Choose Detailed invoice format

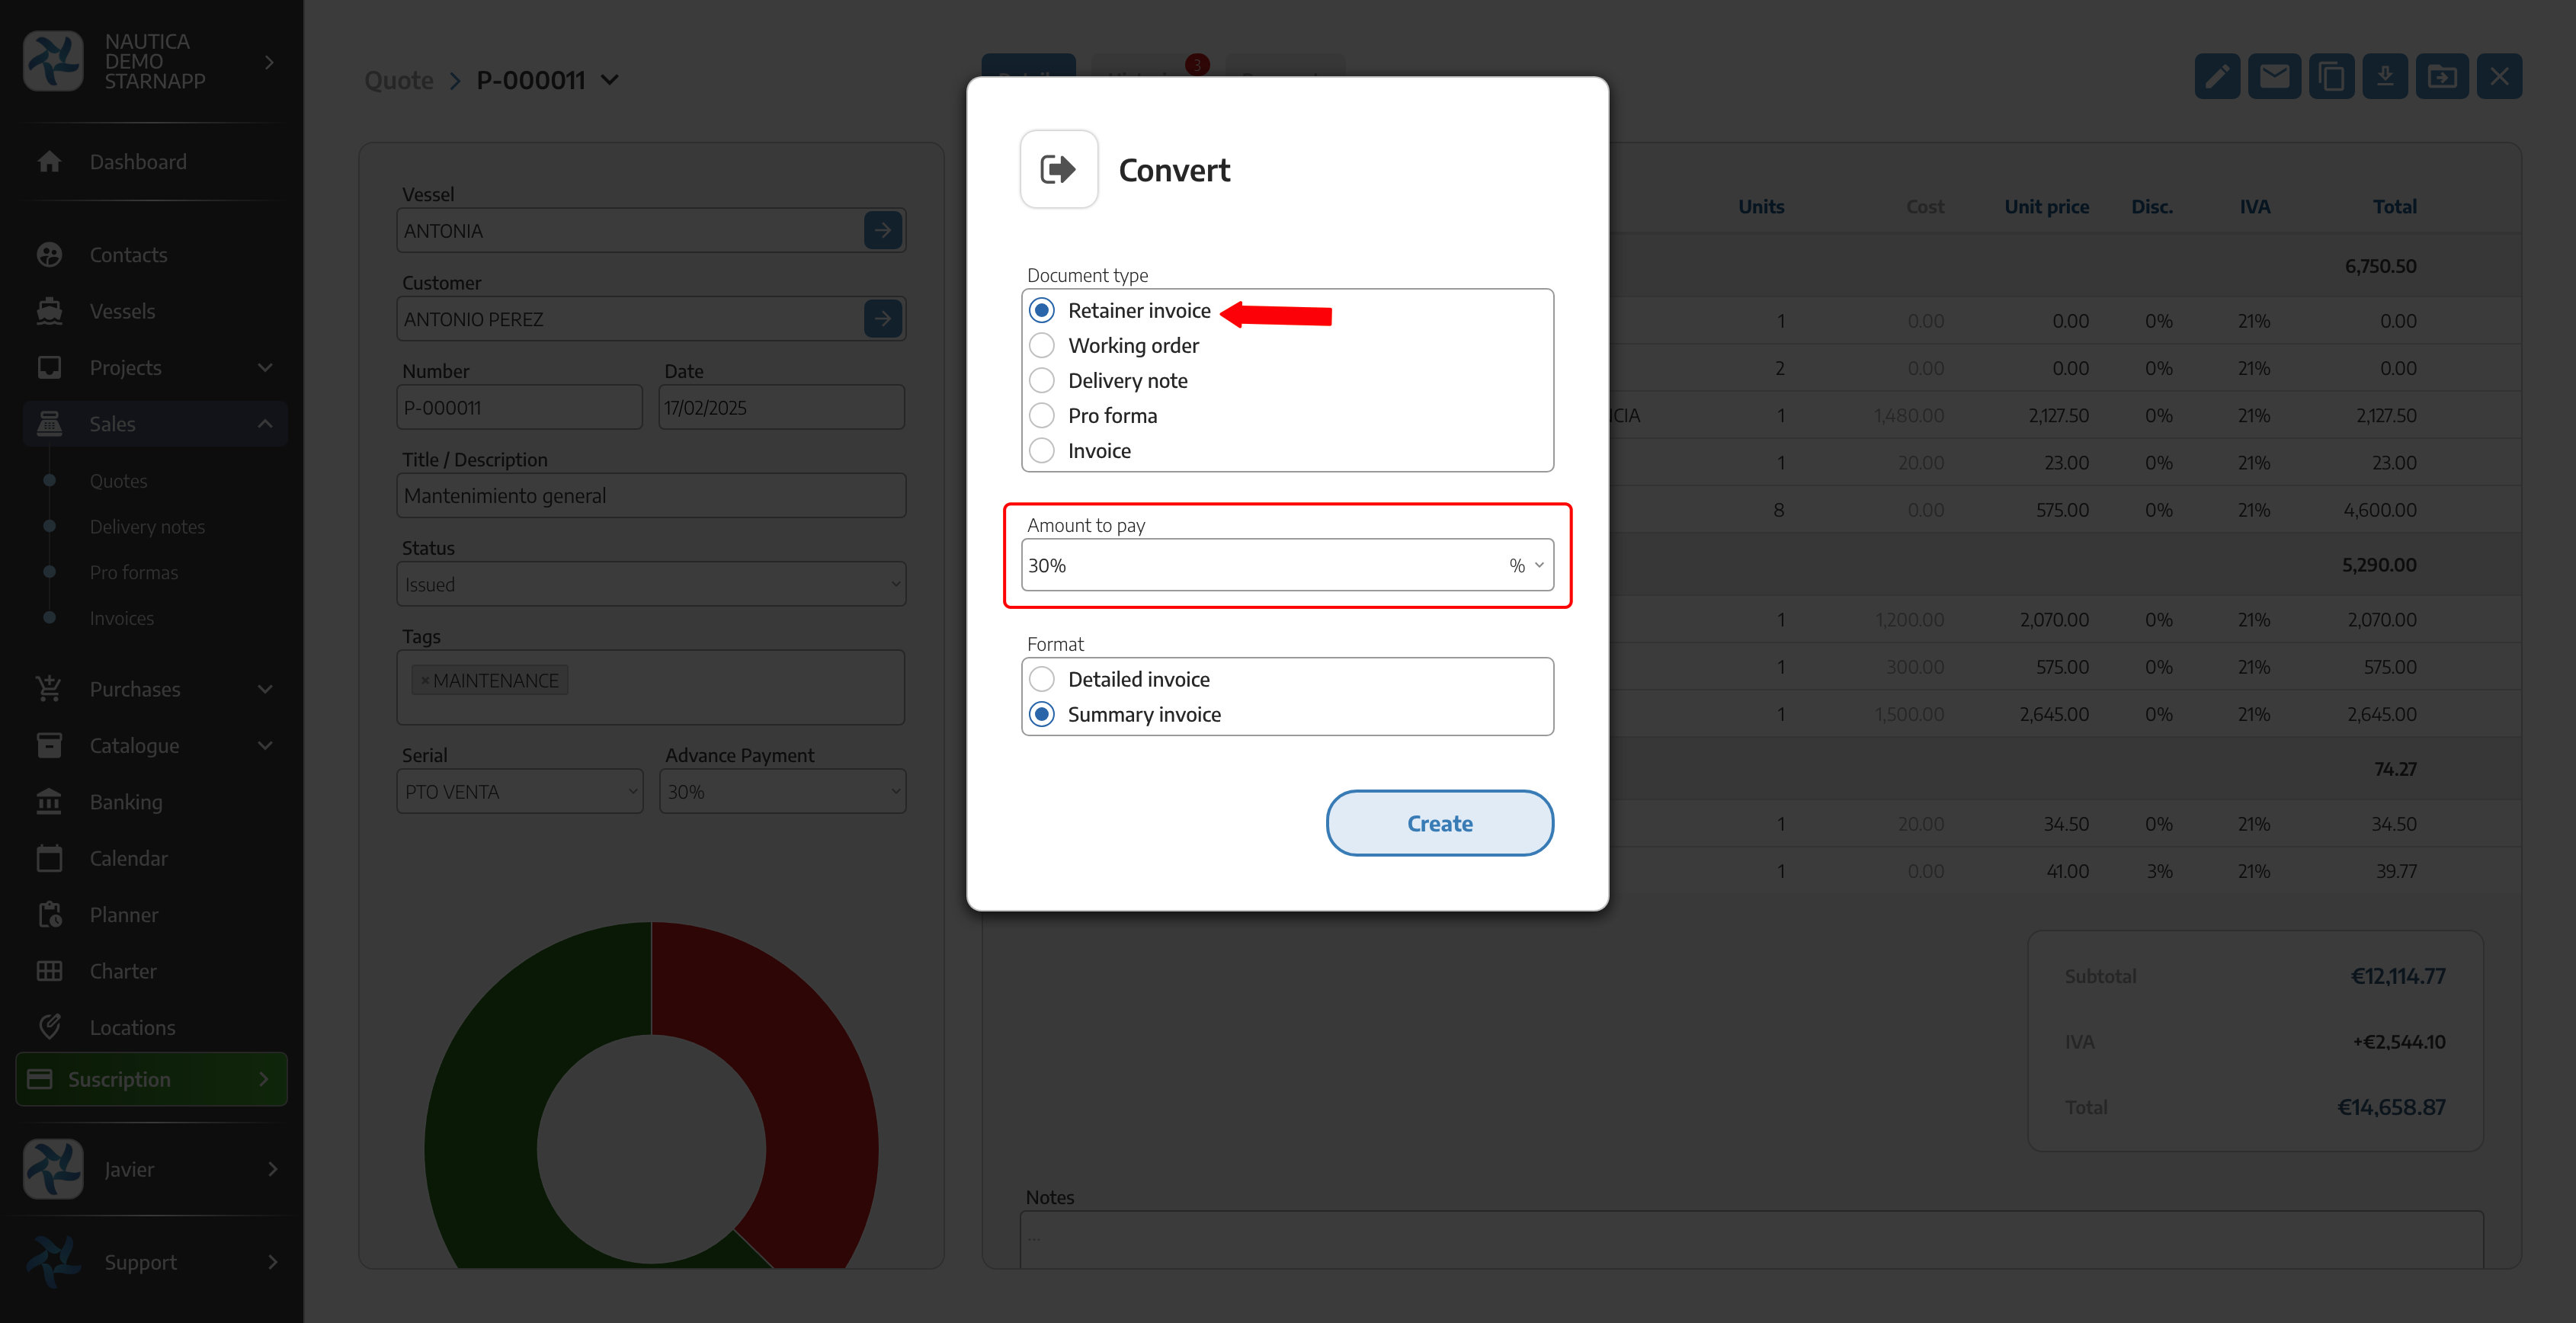(x=1042, y=679)
